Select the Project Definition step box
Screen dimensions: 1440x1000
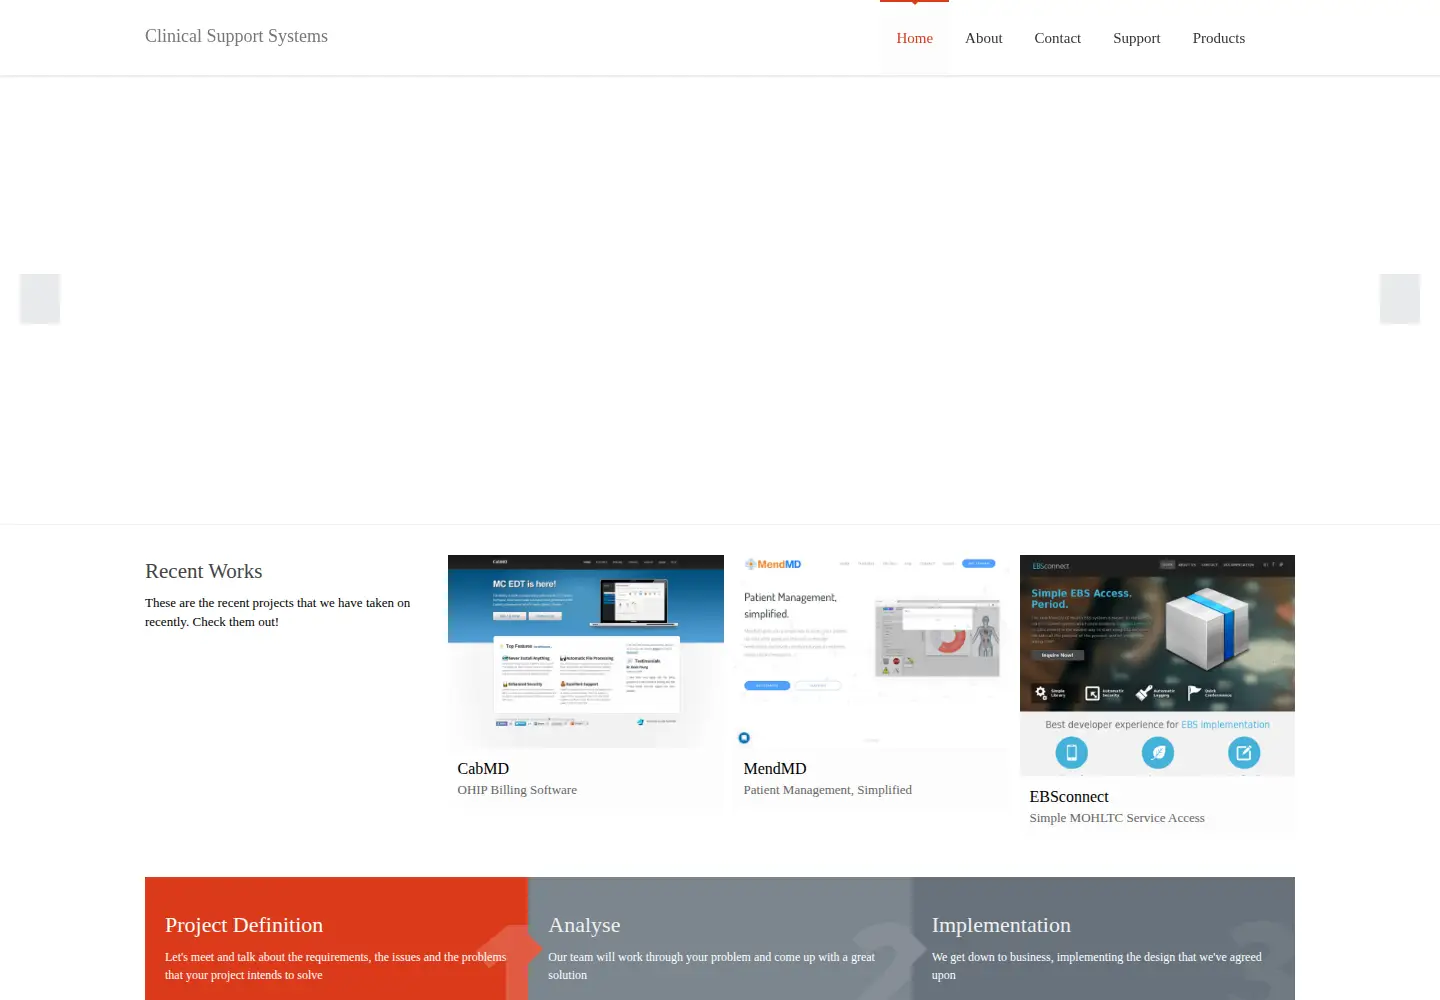336,938
